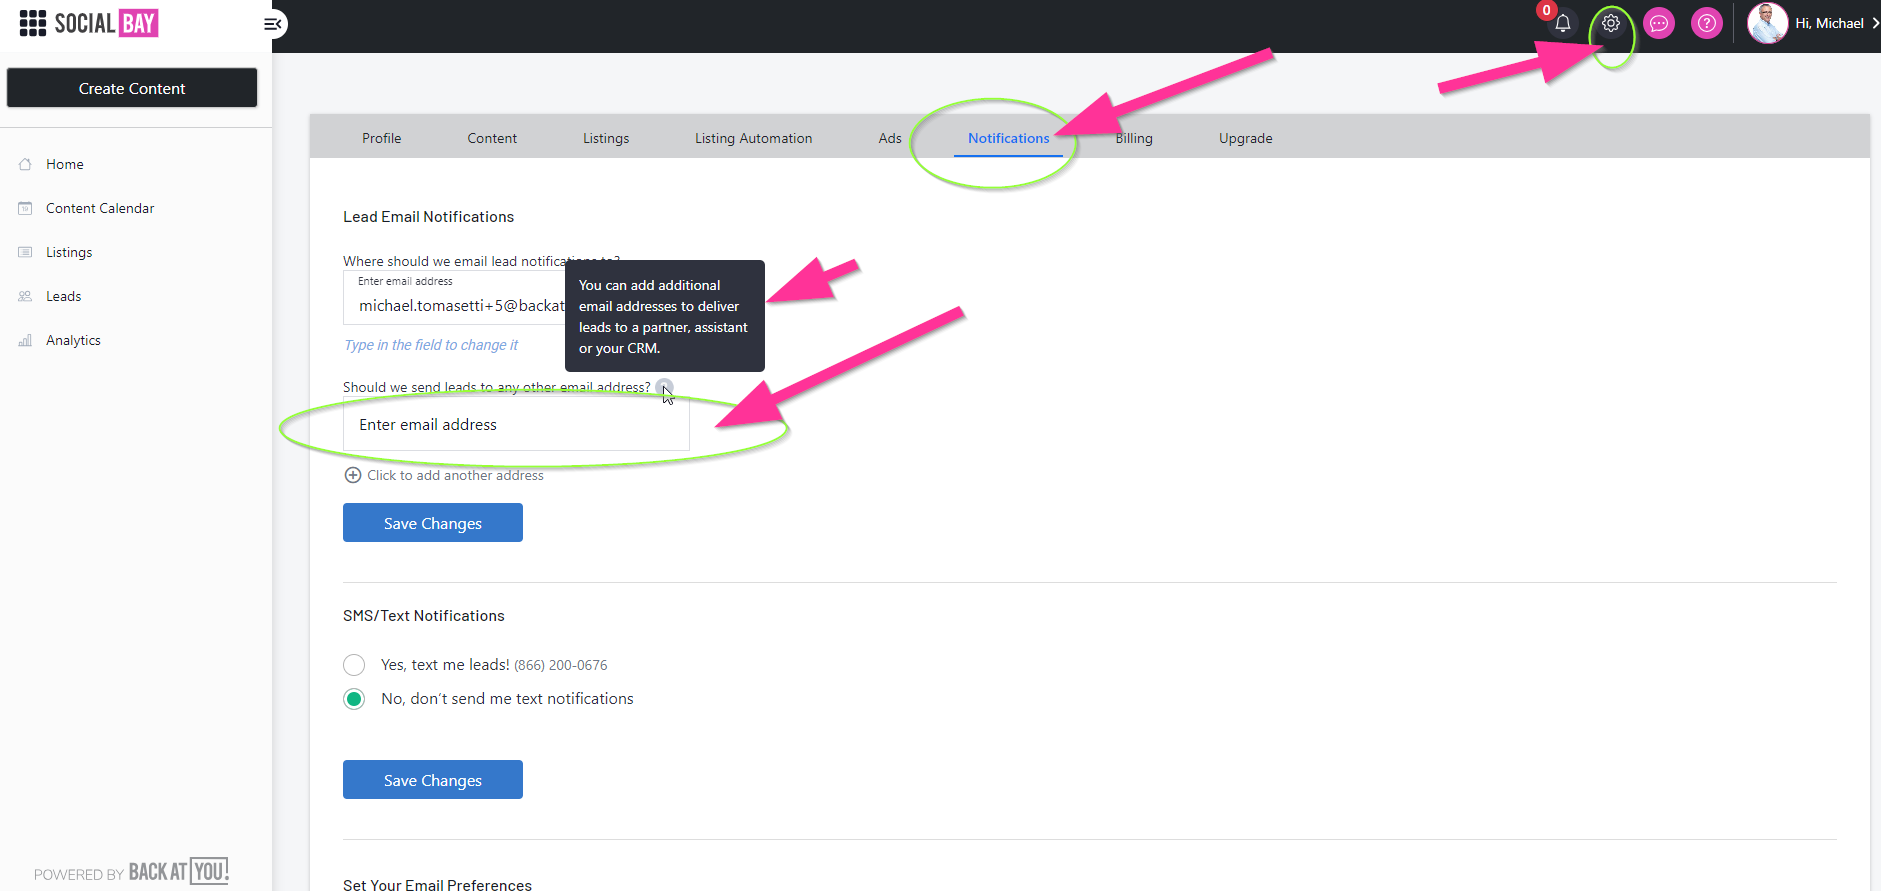Click the Content Calendar icon in sidebar

[25, 208]
